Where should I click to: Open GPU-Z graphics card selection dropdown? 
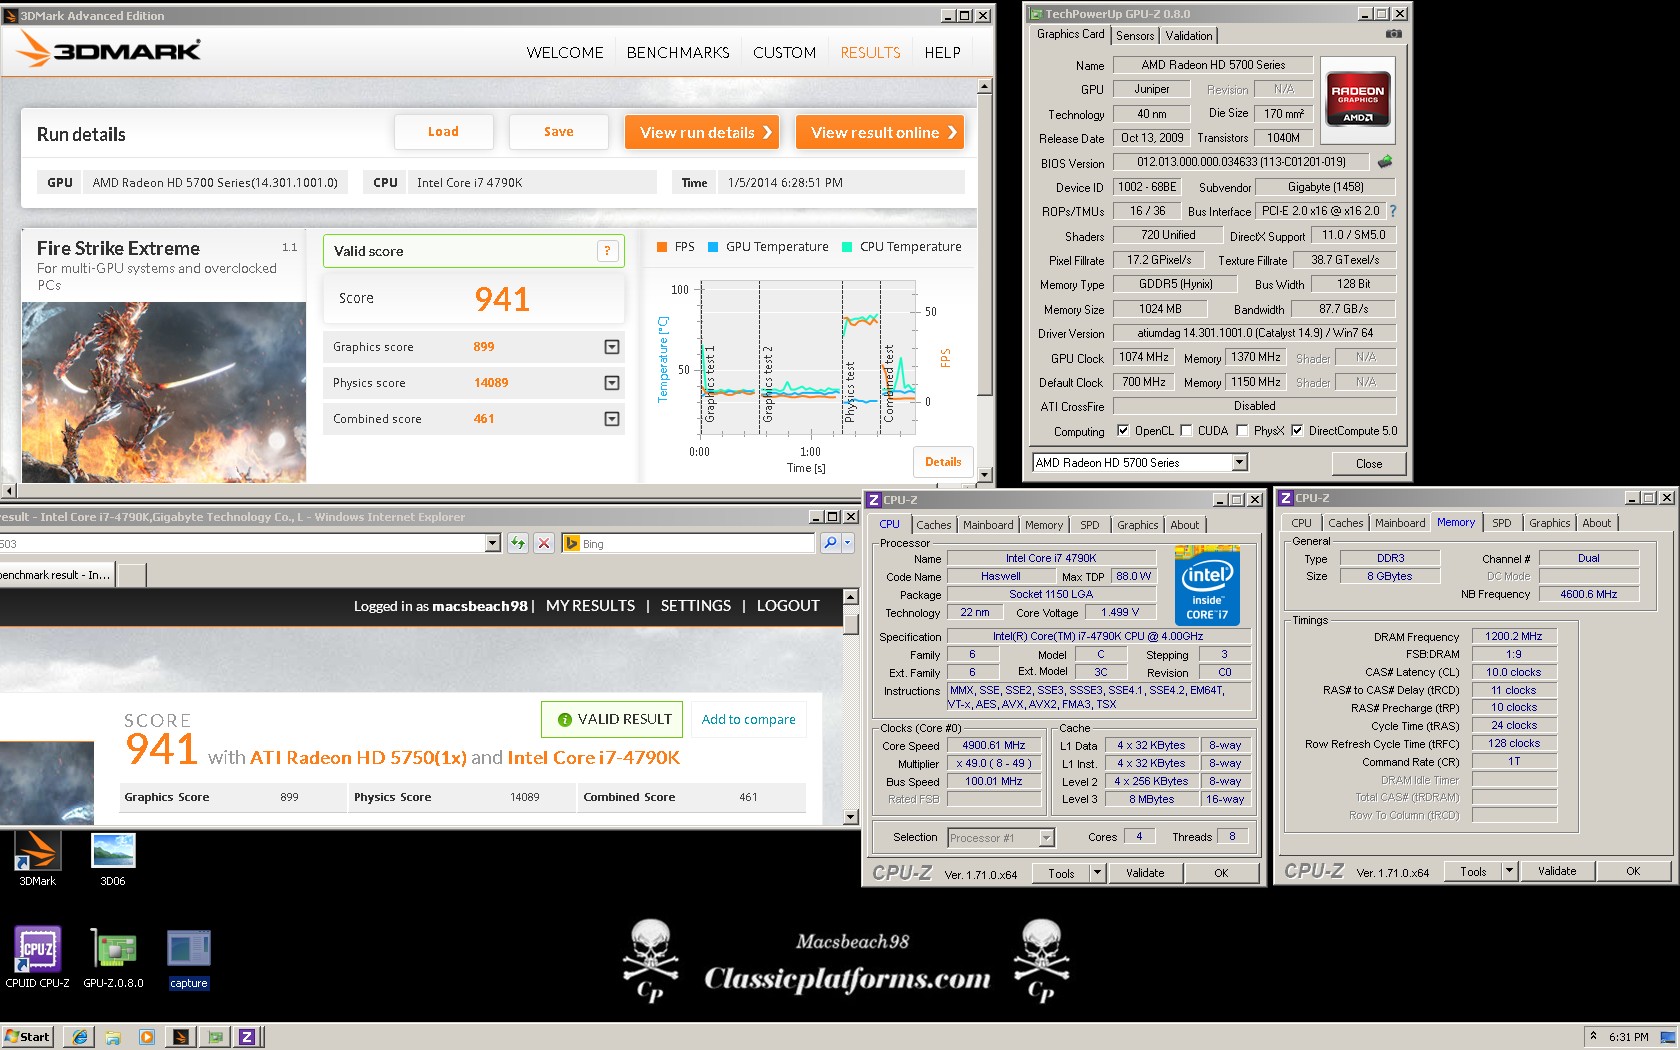point(1239,462)
